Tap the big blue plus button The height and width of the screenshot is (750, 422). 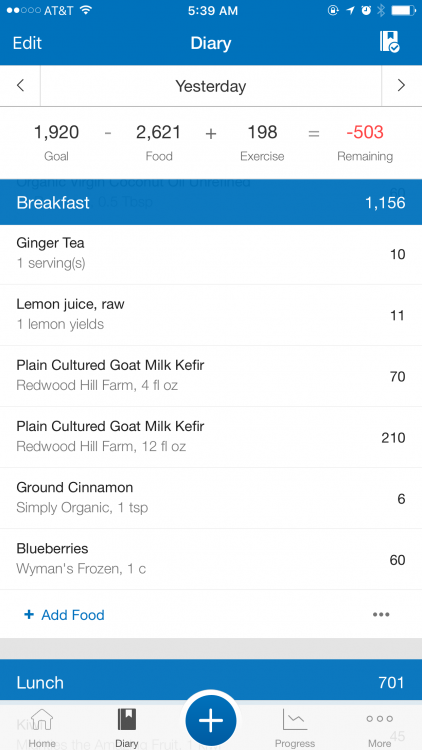tap(211, 720)
